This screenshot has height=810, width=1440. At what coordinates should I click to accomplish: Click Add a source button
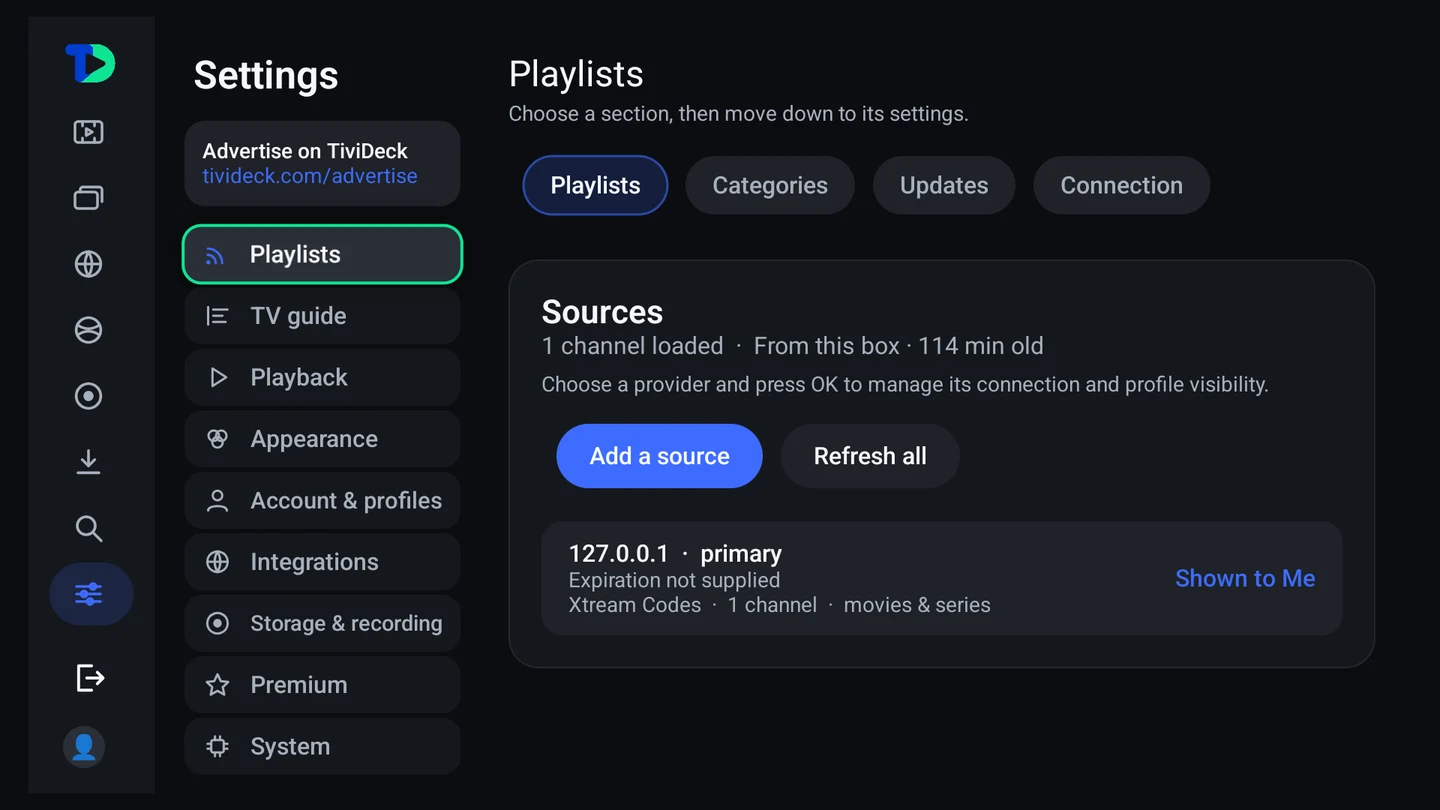pyautogui.click(x=659, y=456)
